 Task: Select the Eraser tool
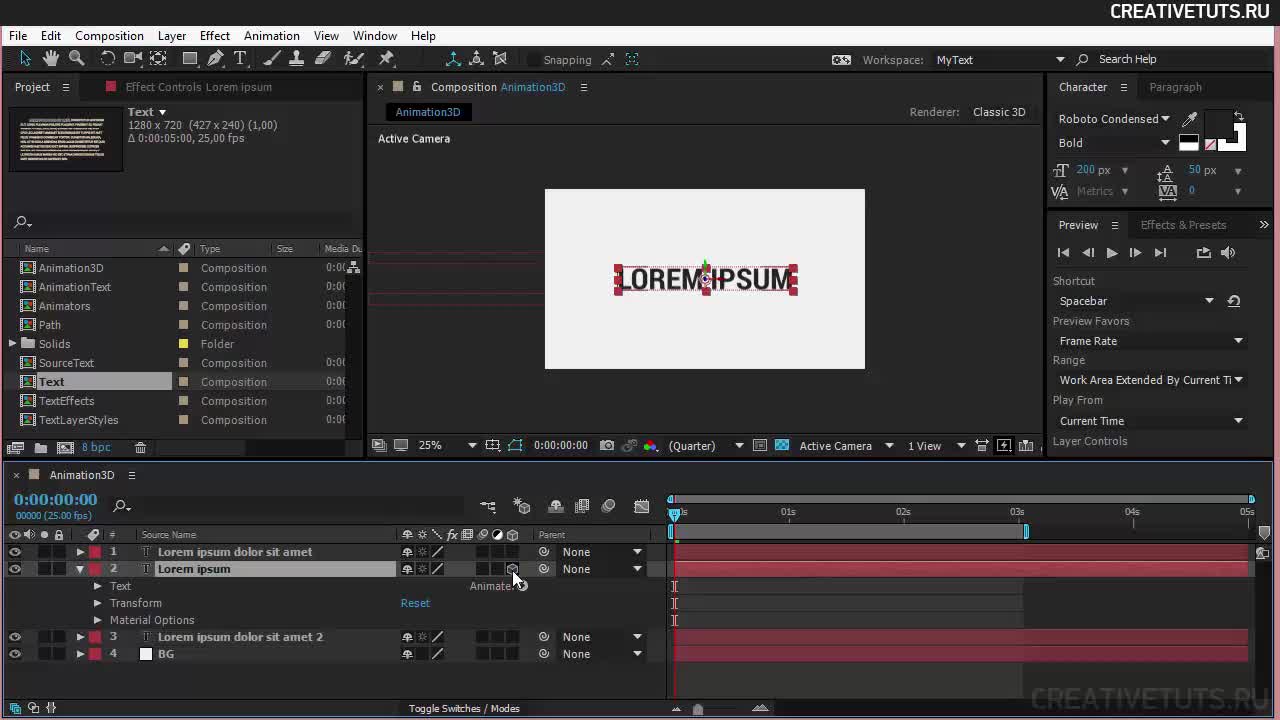pos(322,59)
